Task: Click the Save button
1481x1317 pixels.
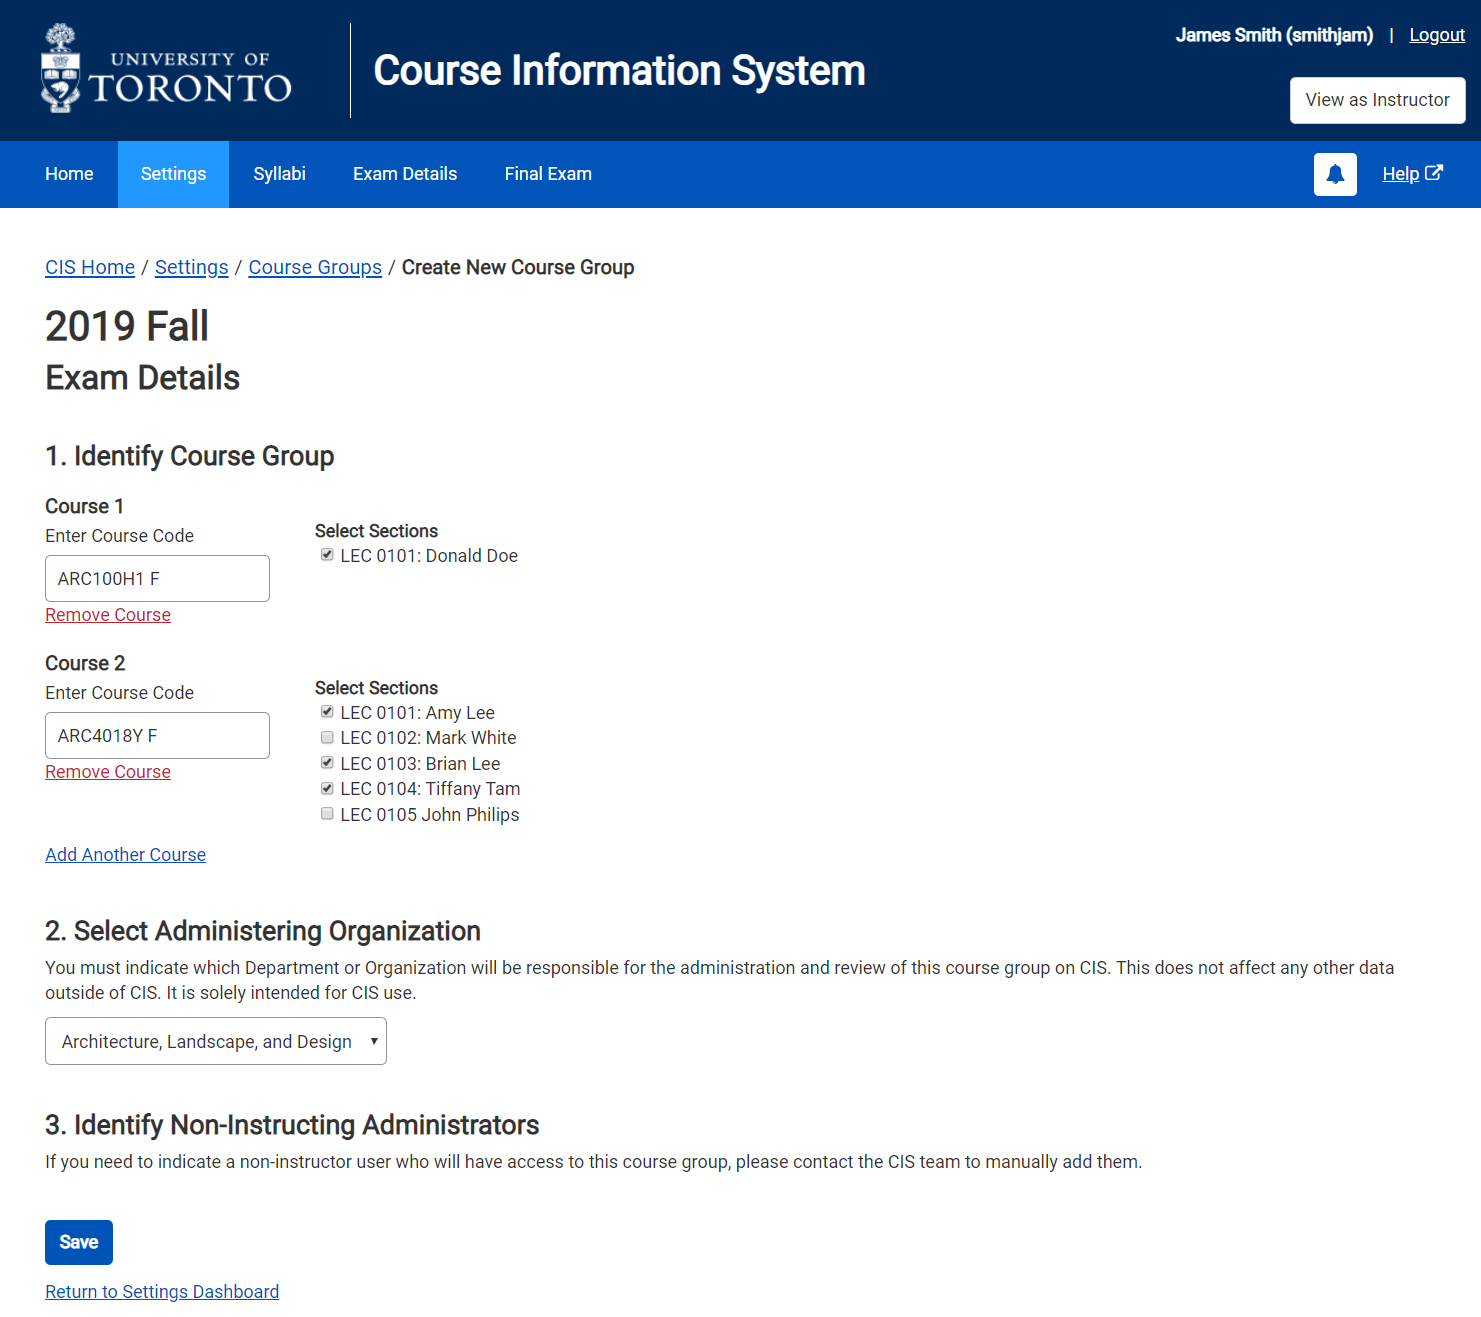Action: (79, 1242)
